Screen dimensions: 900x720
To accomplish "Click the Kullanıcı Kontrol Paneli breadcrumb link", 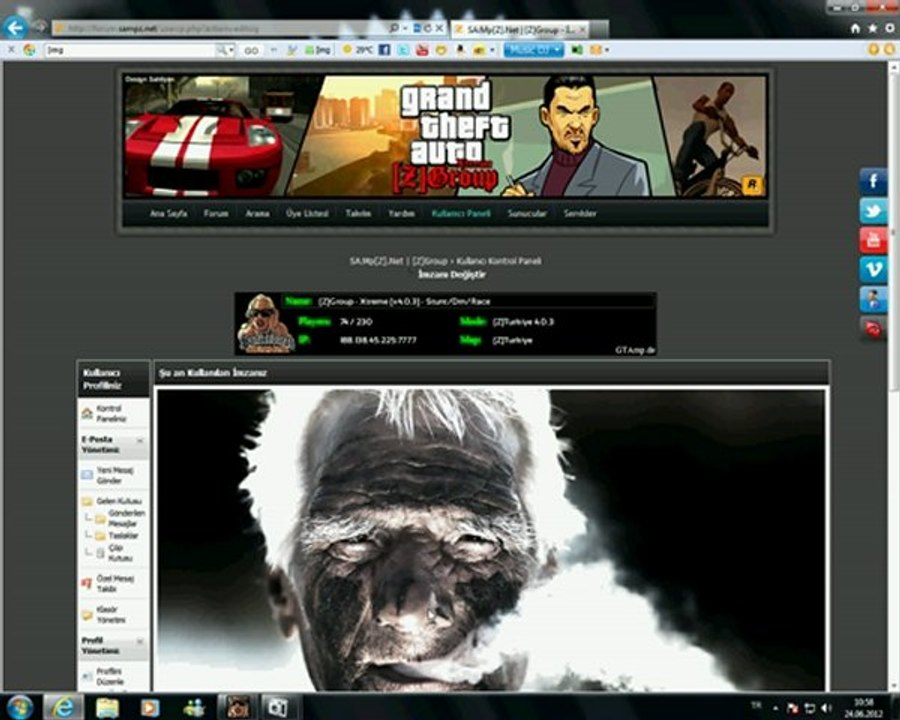I will point(499,261).
